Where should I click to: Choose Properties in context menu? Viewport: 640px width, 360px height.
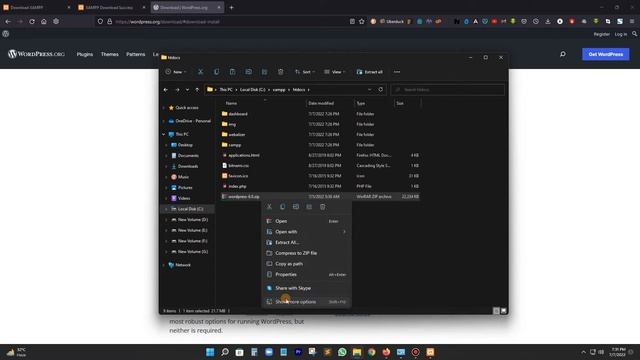tap(306, 275)
